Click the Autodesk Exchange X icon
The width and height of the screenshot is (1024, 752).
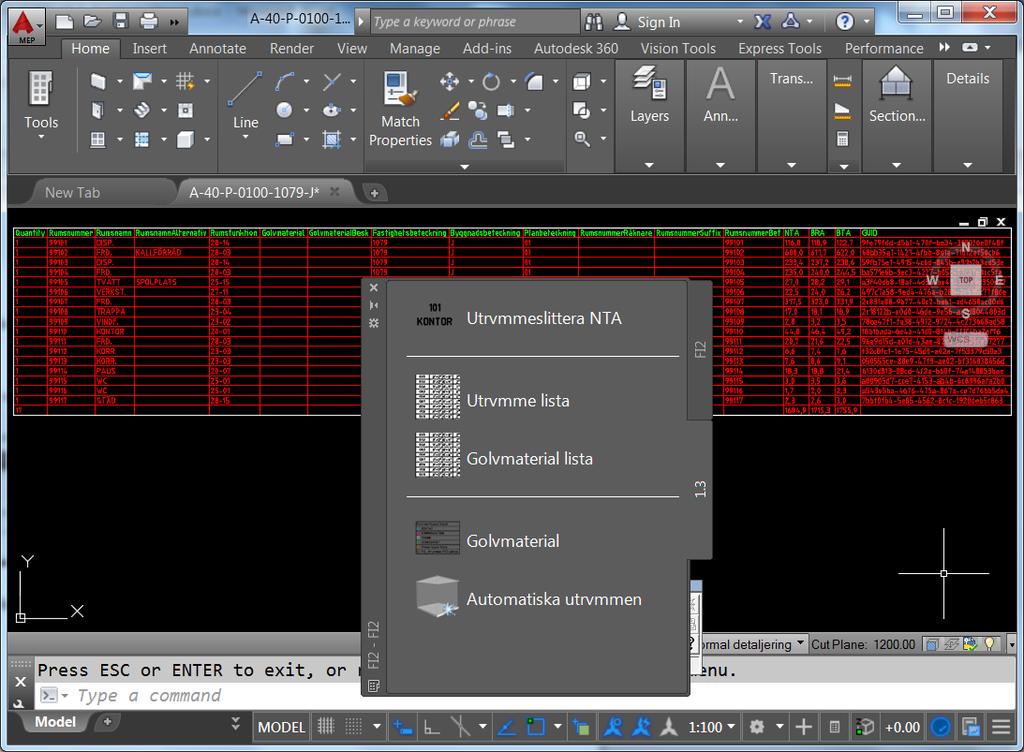762,22
